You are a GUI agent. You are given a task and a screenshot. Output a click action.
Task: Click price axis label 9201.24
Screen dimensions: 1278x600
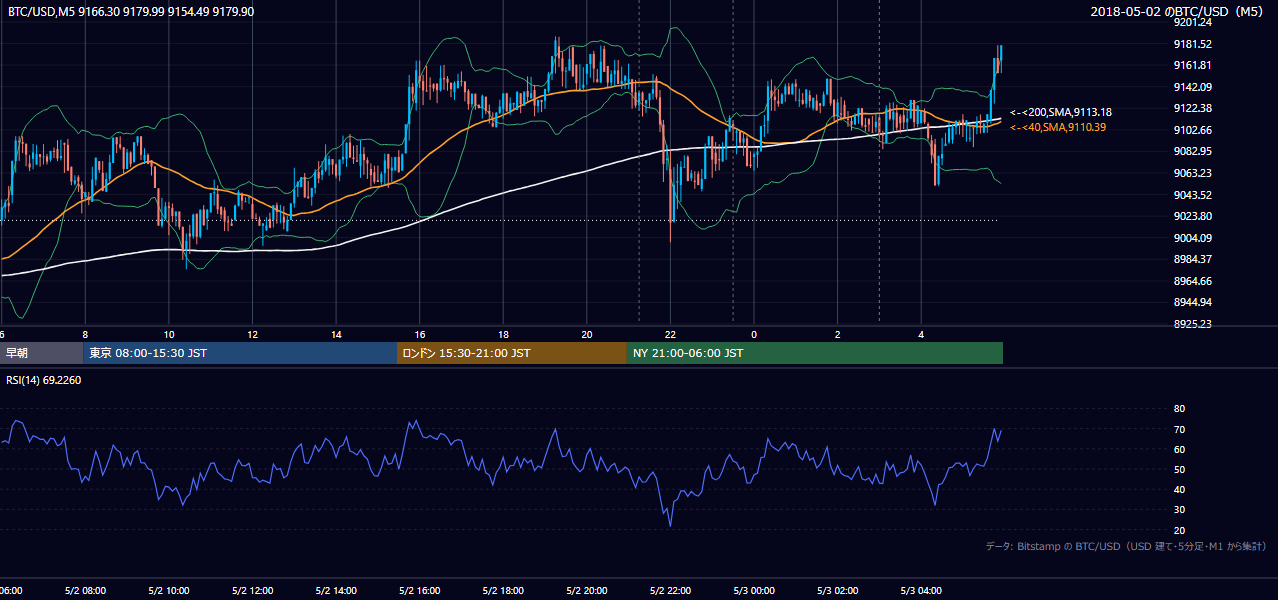1192,22
